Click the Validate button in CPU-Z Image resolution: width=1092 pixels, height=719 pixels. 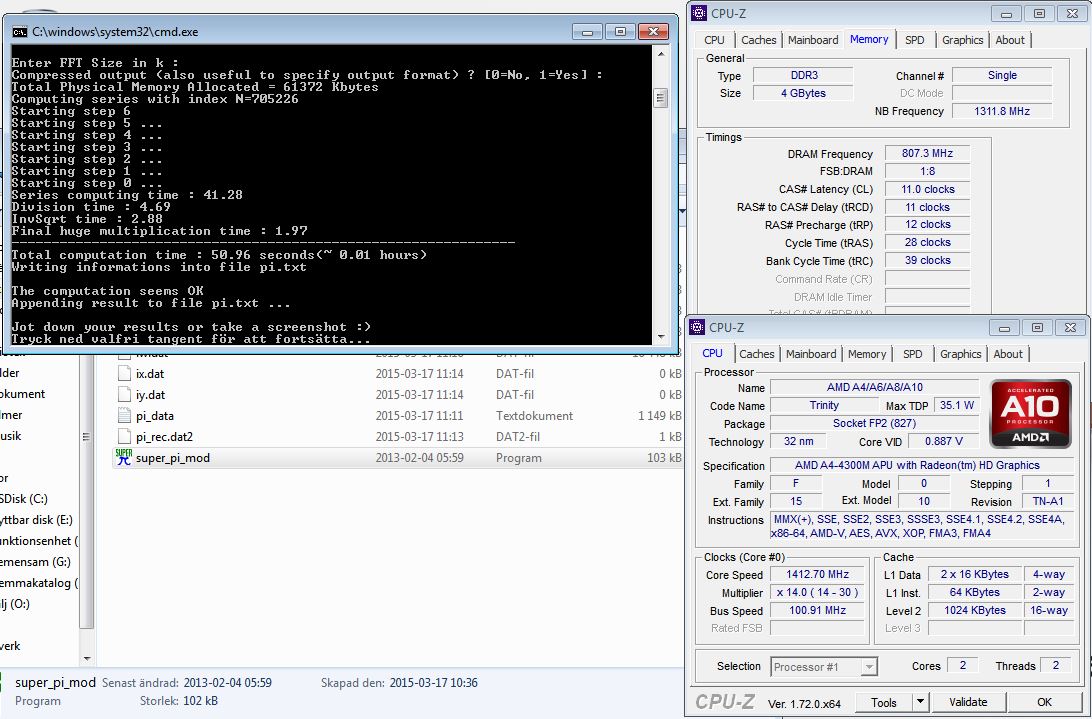point(968,702)
